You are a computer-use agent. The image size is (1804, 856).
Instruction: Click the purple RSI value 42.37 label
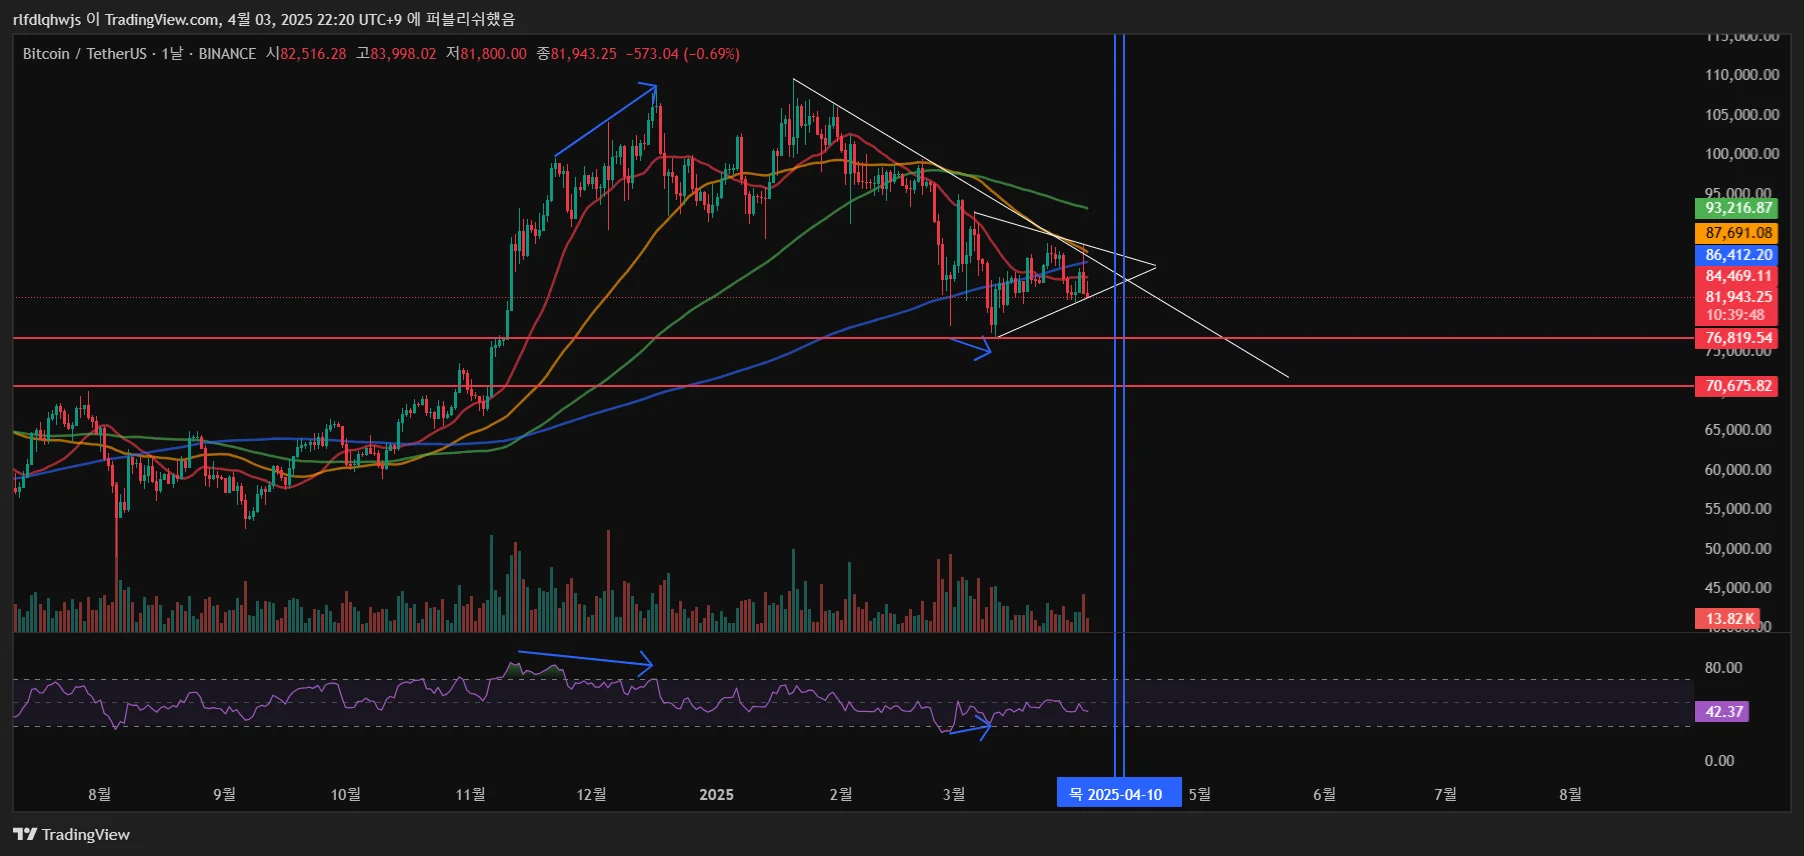point(1722,712)
